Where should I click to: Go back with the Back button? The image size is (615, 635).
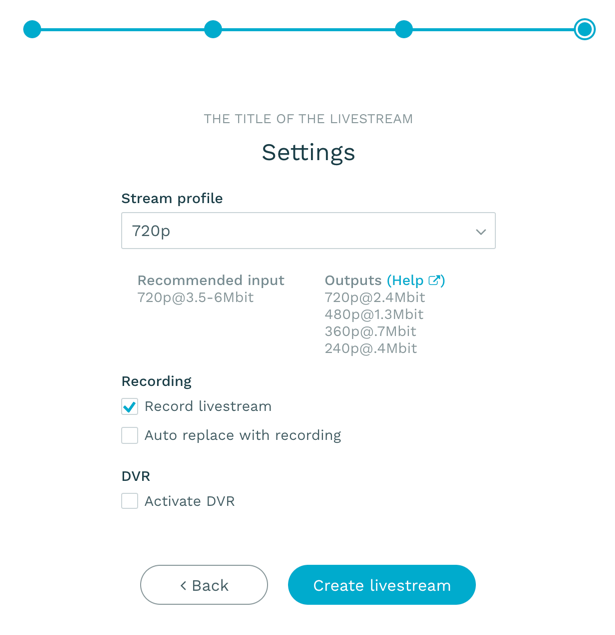pyautogui.click(x=204, y=585)
